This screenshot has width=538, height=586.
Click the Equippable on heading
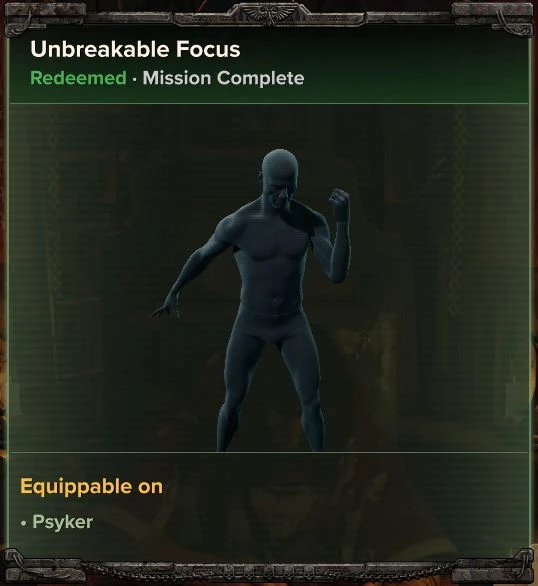click(92, 487)
